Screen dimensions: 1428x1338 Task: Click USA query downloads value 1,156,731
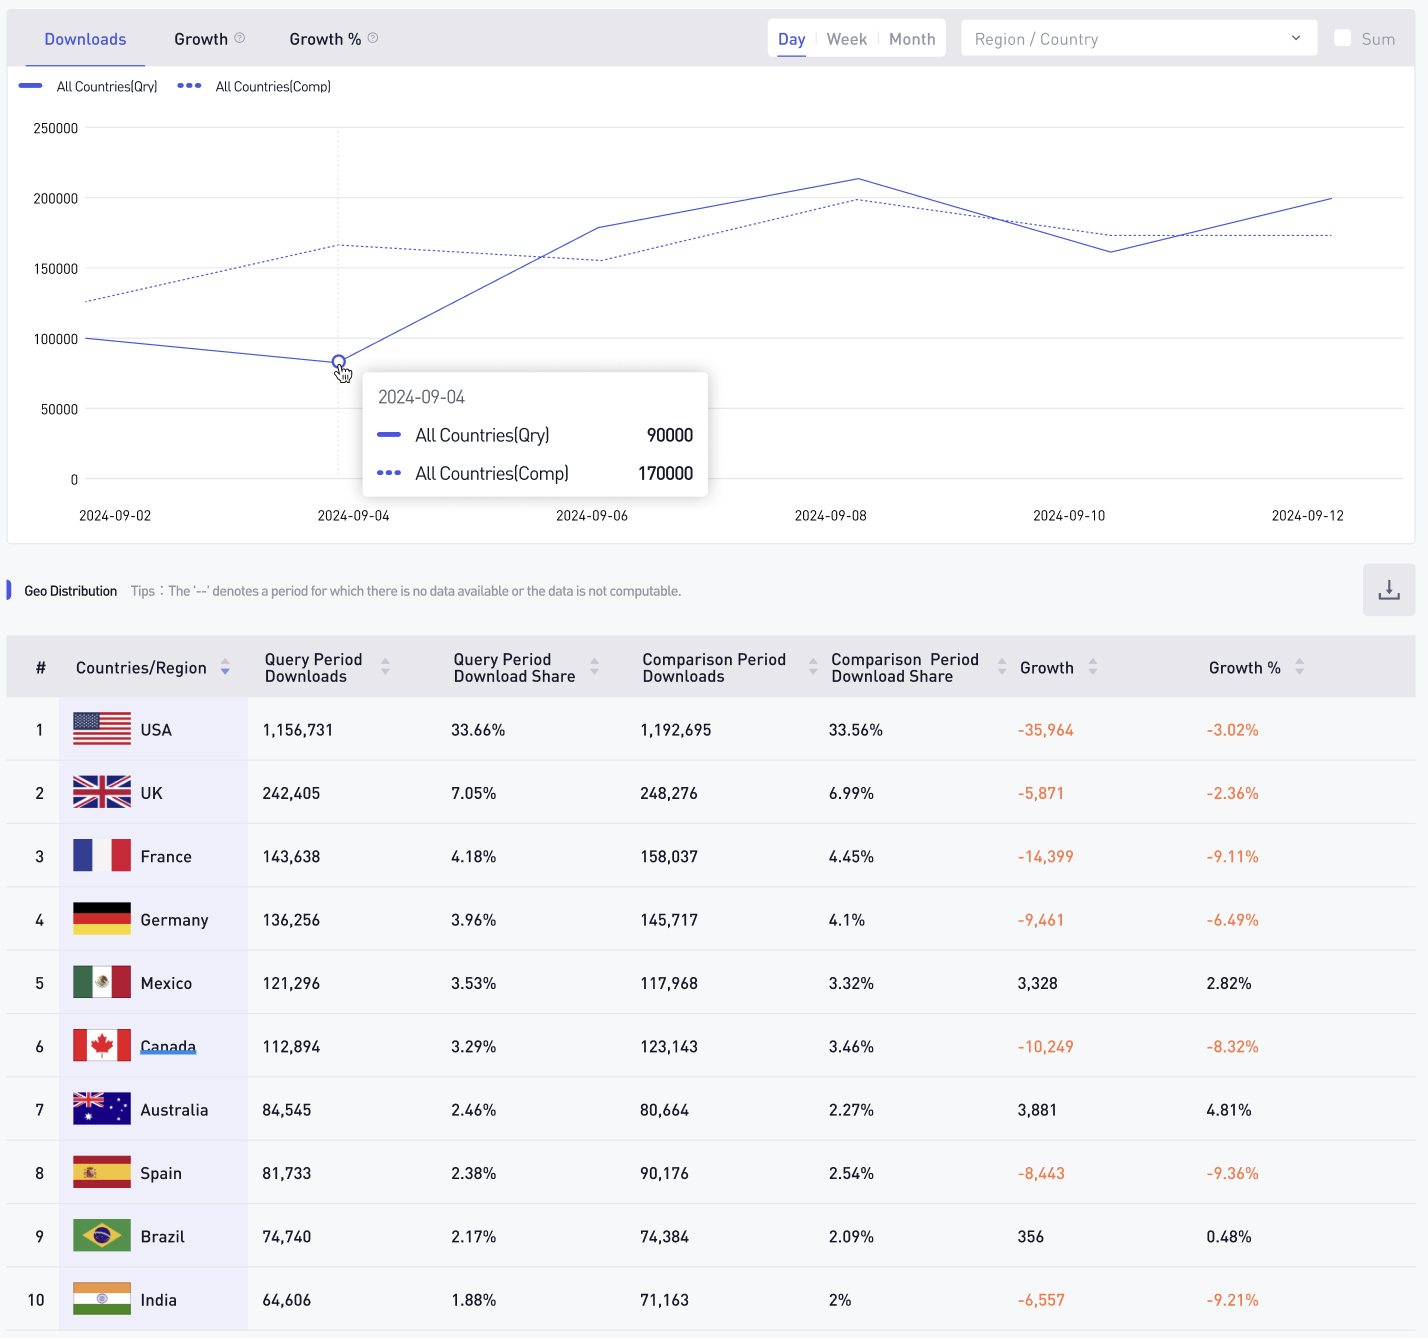[298, 730]
